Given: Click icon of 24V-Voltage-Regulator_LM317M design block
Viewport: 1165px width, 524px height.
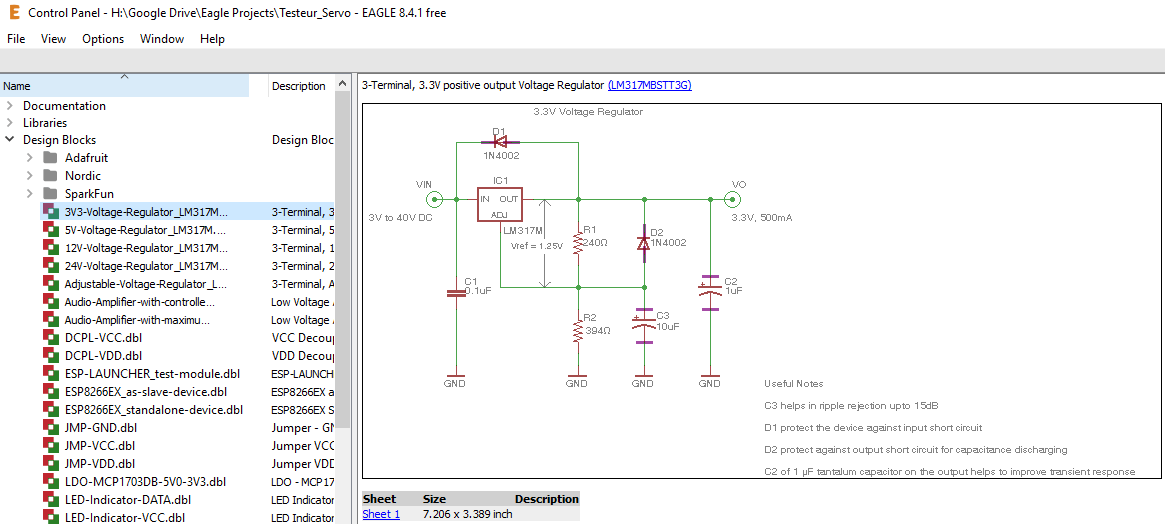Looking at the screenshot, I should coord(51,265).
